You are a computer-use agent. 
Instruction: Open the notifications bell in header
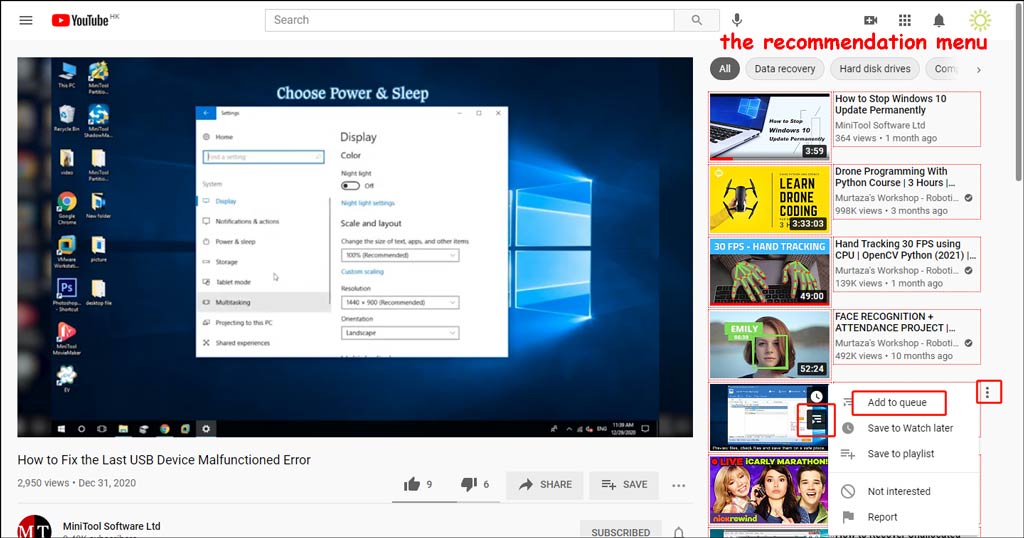938,20
